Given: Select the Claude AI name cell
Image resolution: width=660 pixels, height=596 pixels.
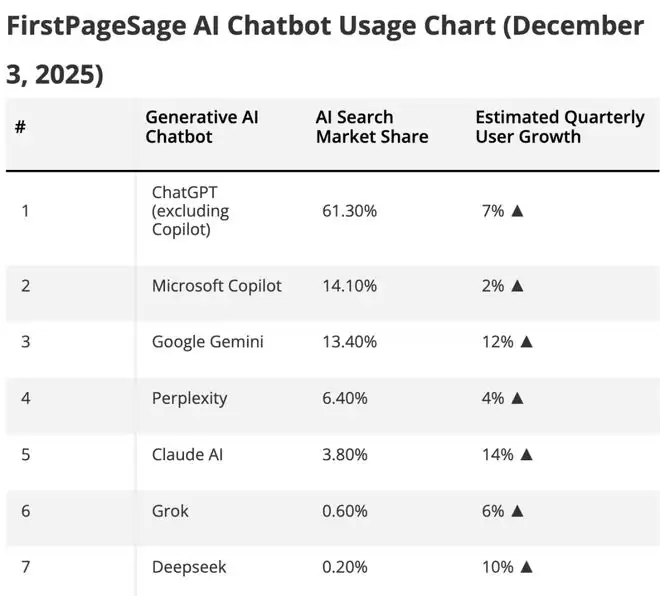Looking at the screenshot, I should point(187,454).
